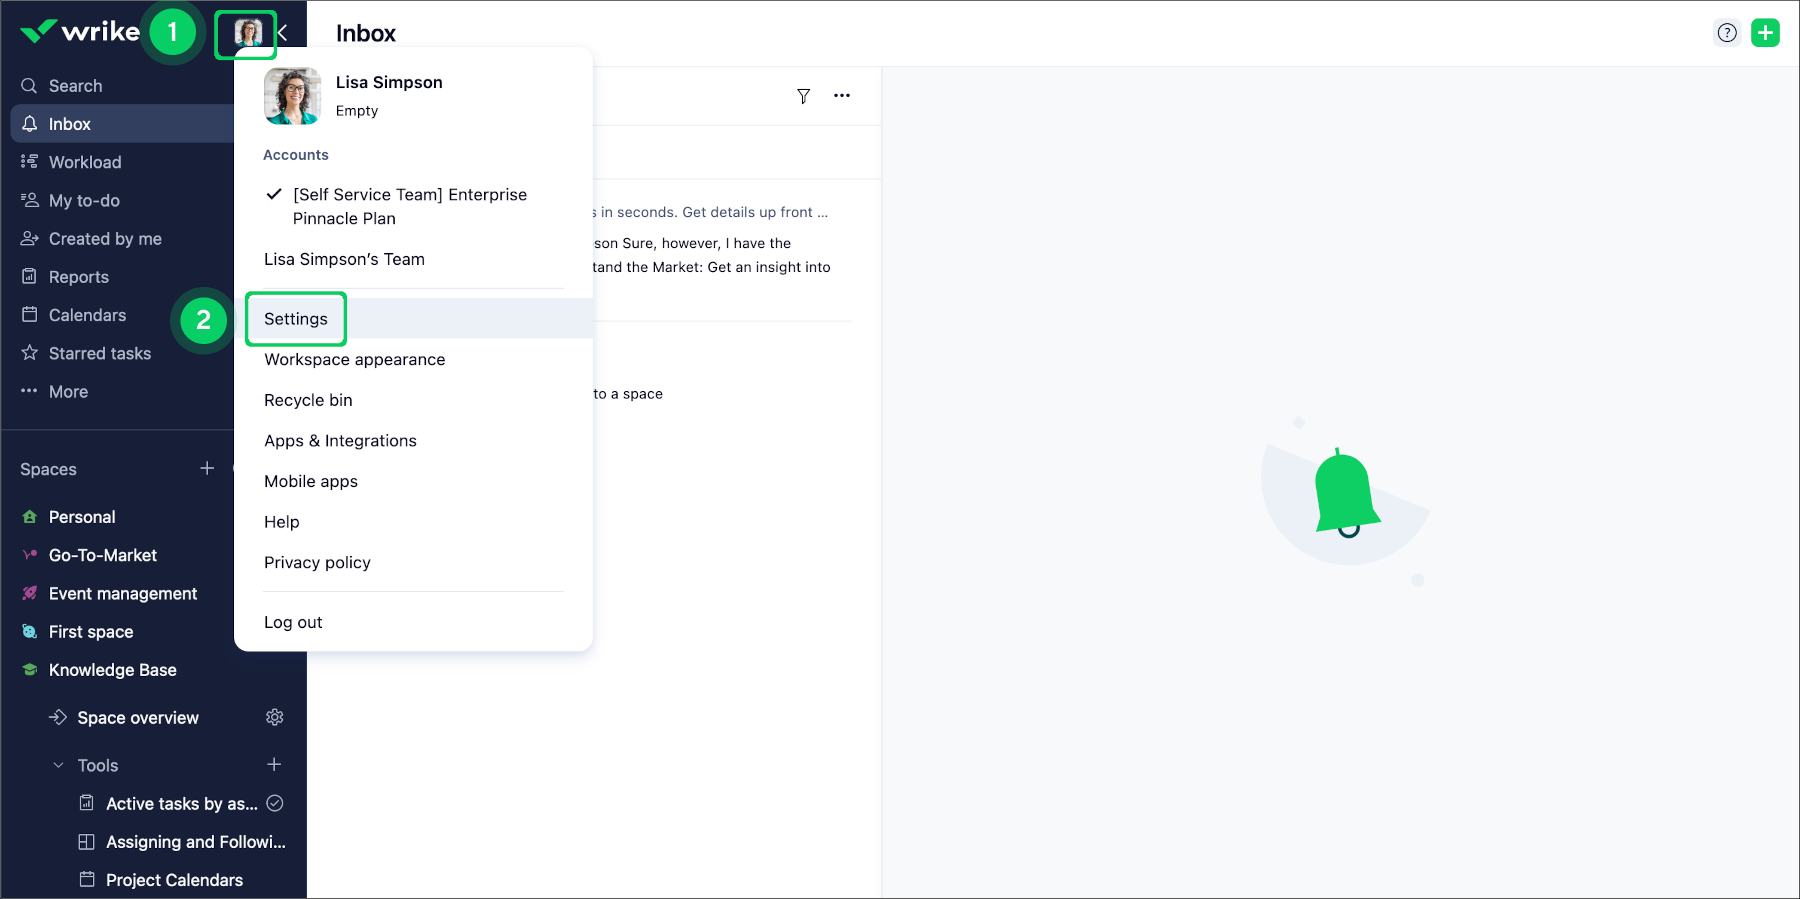Open First space
This screenshot has height=899, width=1800.
91,632
